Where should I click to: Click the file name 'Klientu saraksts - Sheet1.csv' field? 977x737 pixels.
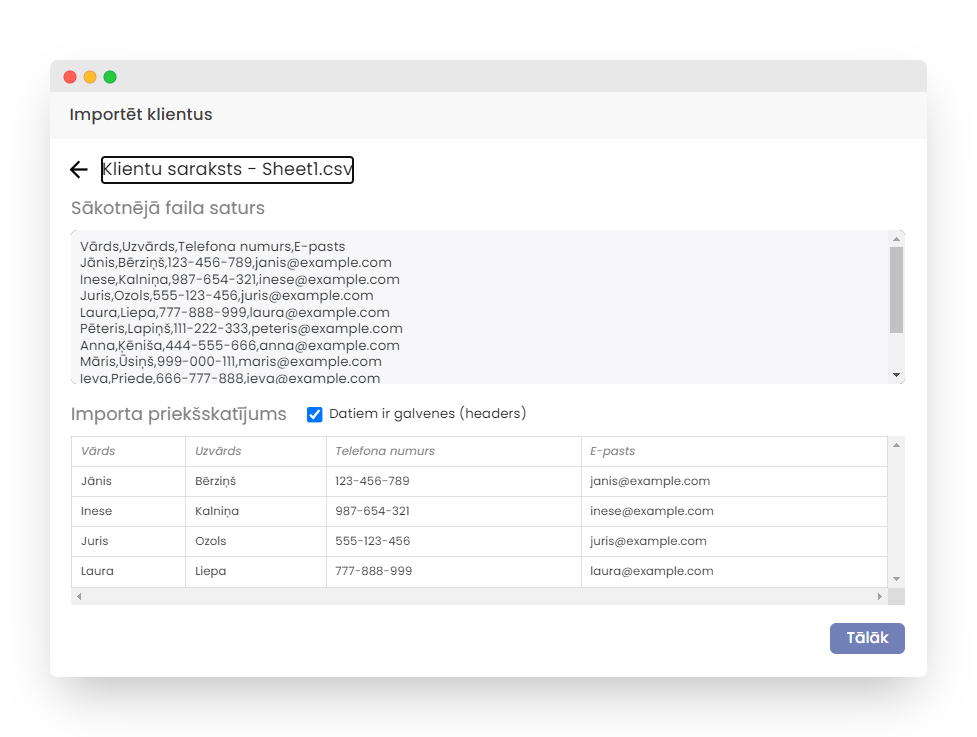click(x=227, y=170)
